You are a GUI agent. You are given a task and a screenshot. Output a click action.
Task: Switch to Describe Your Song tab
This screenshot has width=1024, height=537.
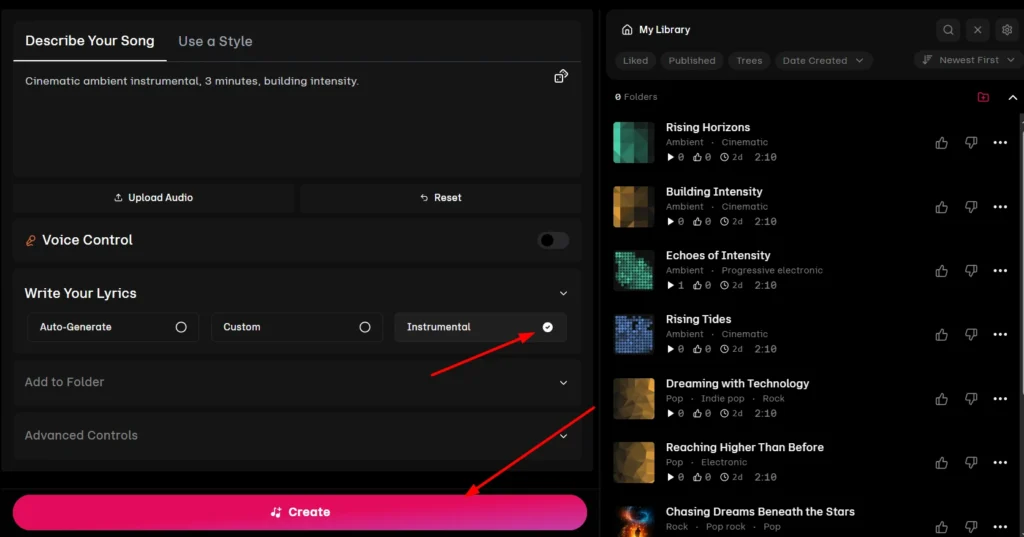[x=89, y=41]
